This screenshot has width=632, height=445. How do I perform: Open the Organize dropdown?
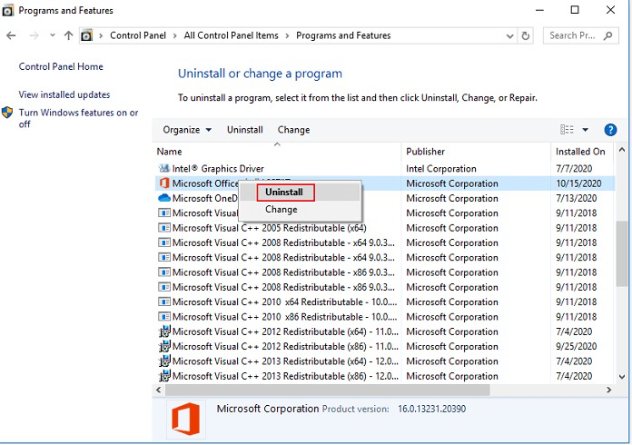coord(187,130)
